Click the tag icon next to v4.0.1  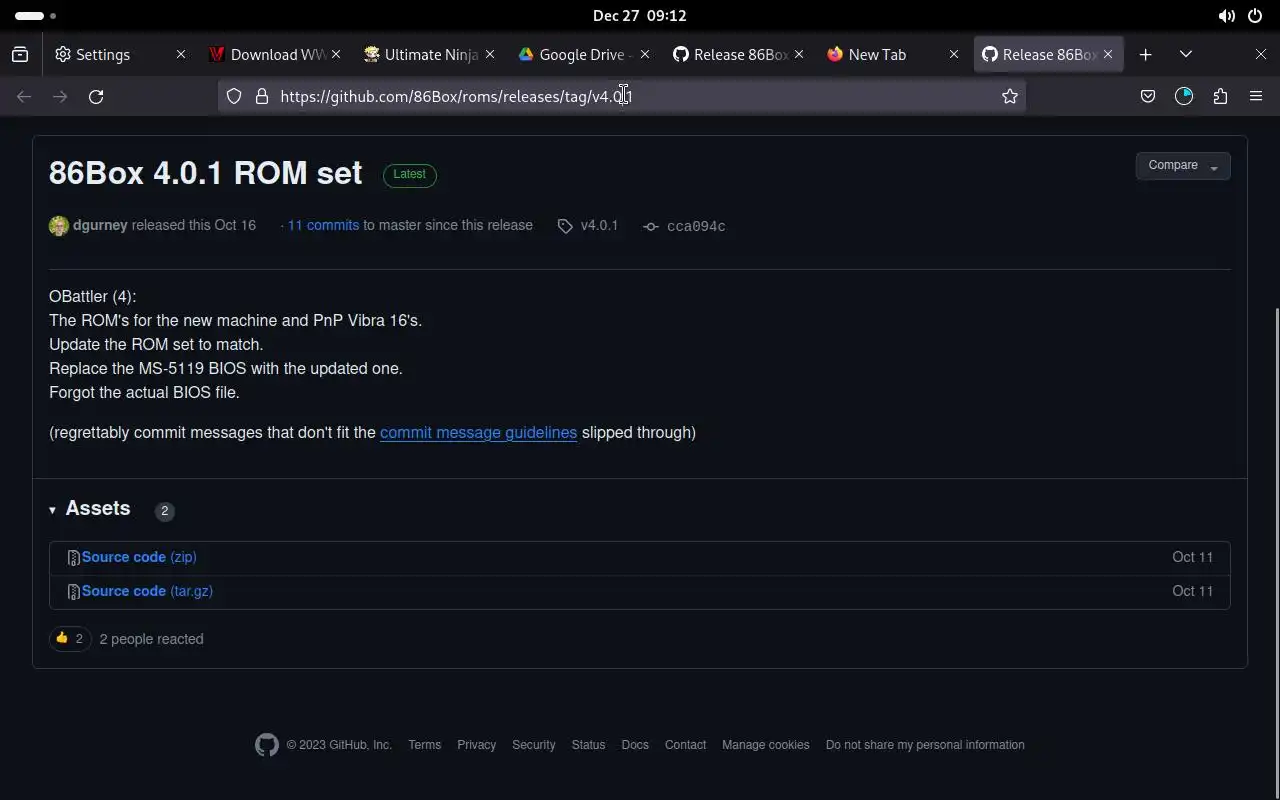[565, 226]
